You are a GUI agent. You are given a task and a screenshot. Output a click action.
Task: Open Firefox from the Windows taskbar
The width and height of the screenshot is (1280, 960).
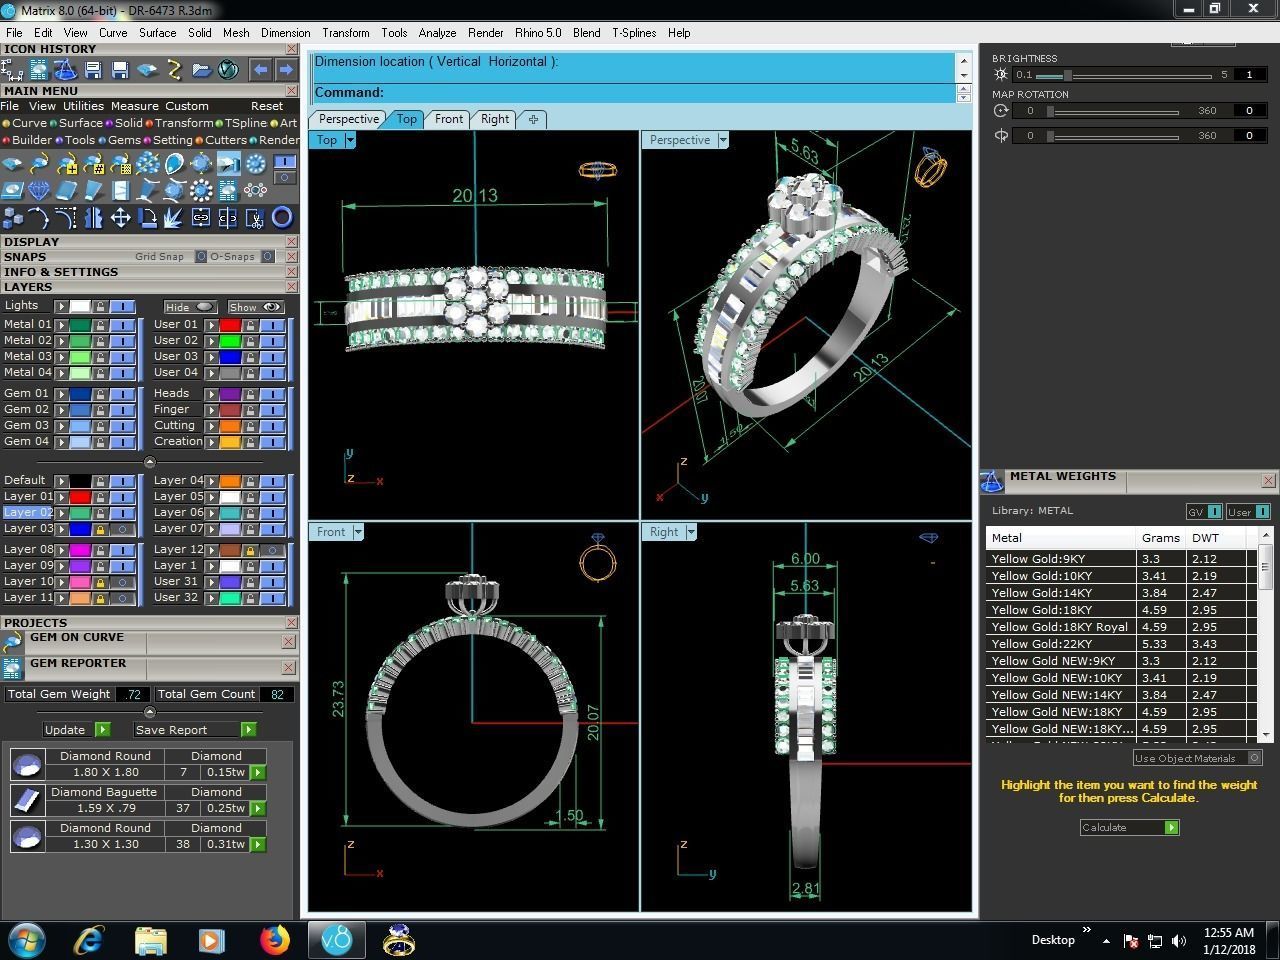pyautogui.click(x=274, y=940)
